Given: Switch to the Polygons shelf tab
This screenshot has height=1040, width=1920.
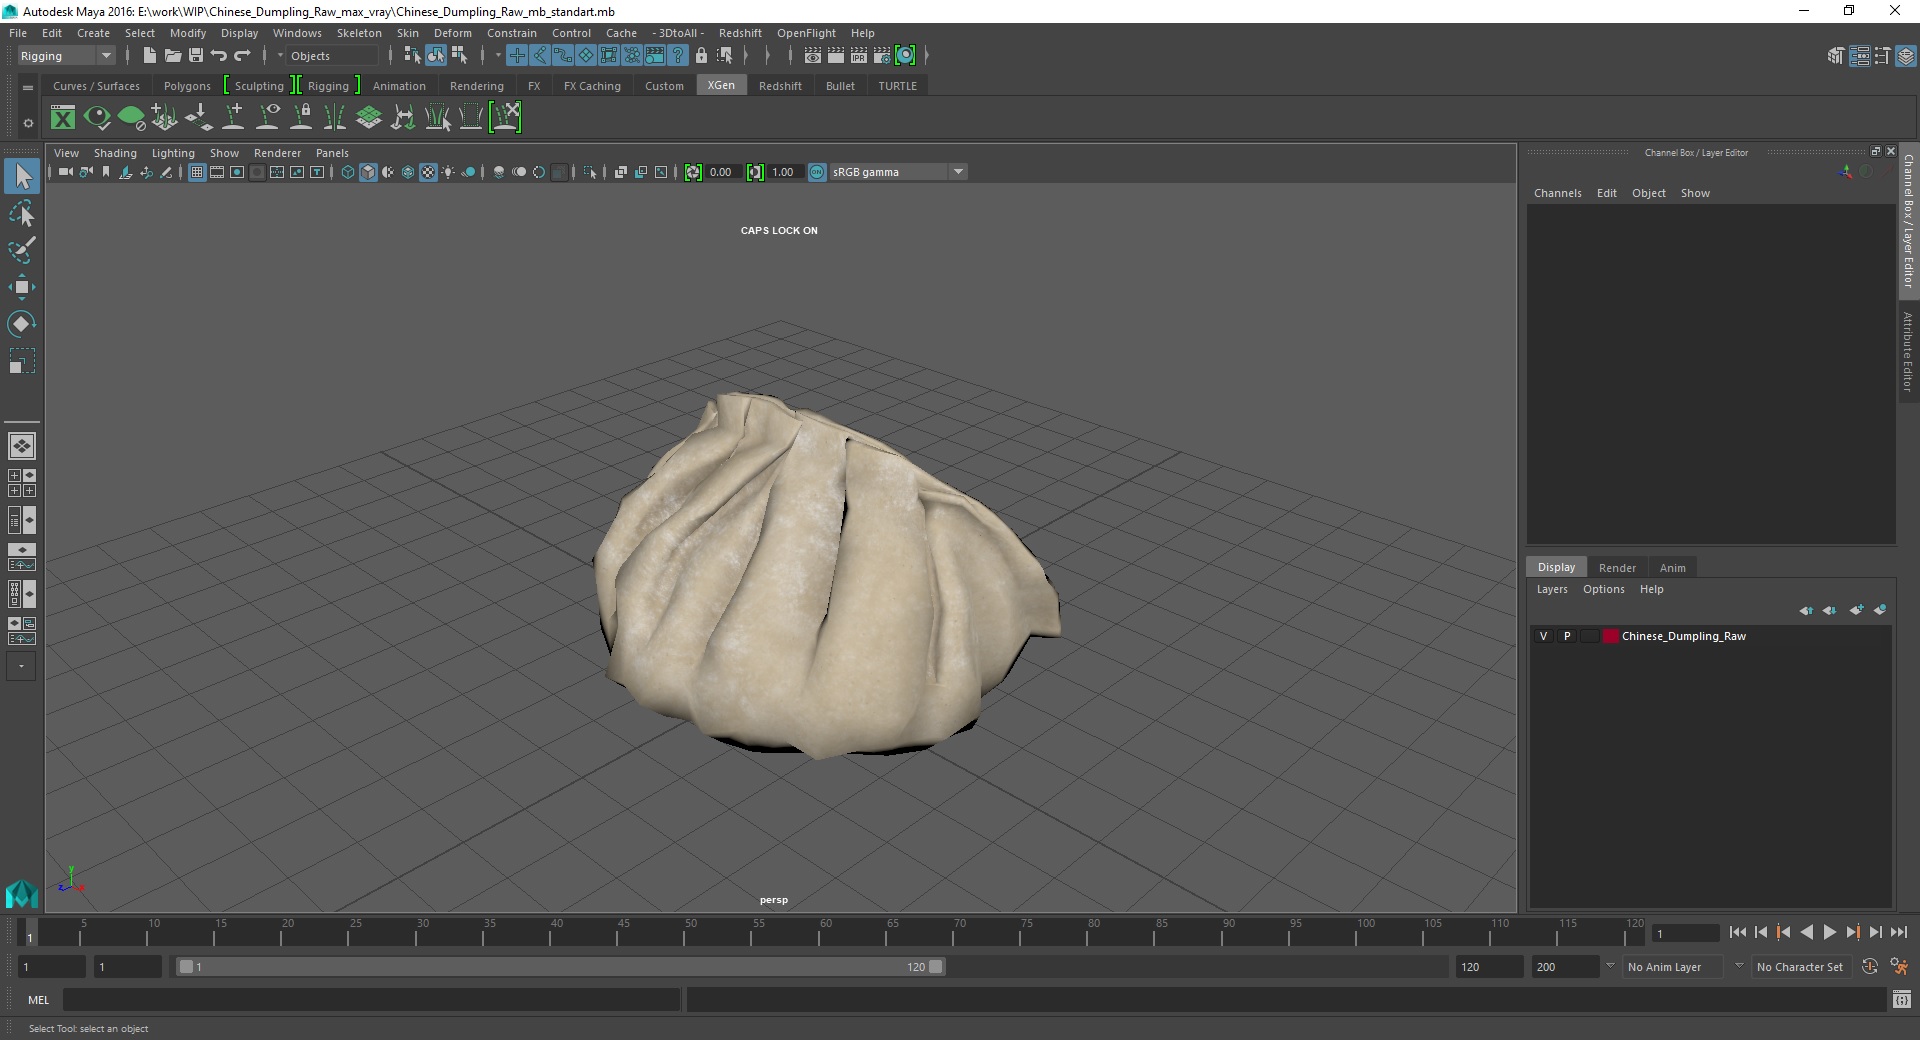Looking at the screenshot, I should (187, 86).
